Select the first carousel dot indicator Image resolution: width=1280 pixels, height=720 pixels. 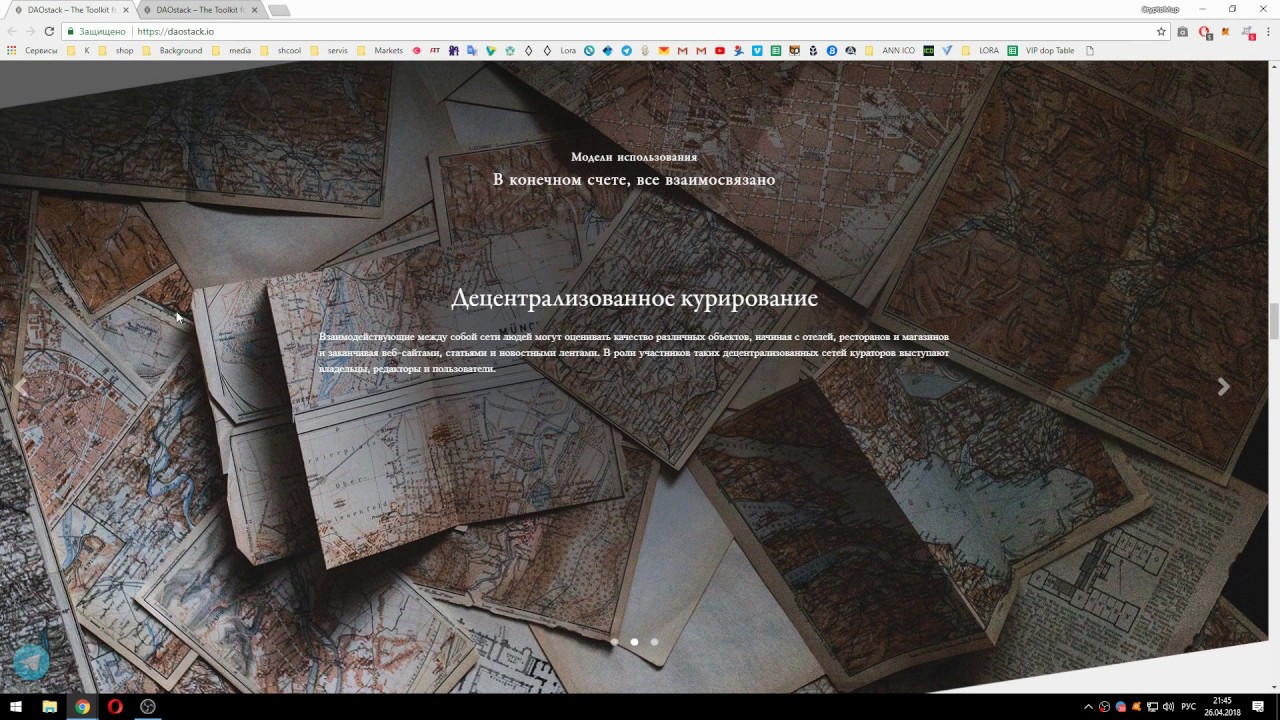pos(614,642)
